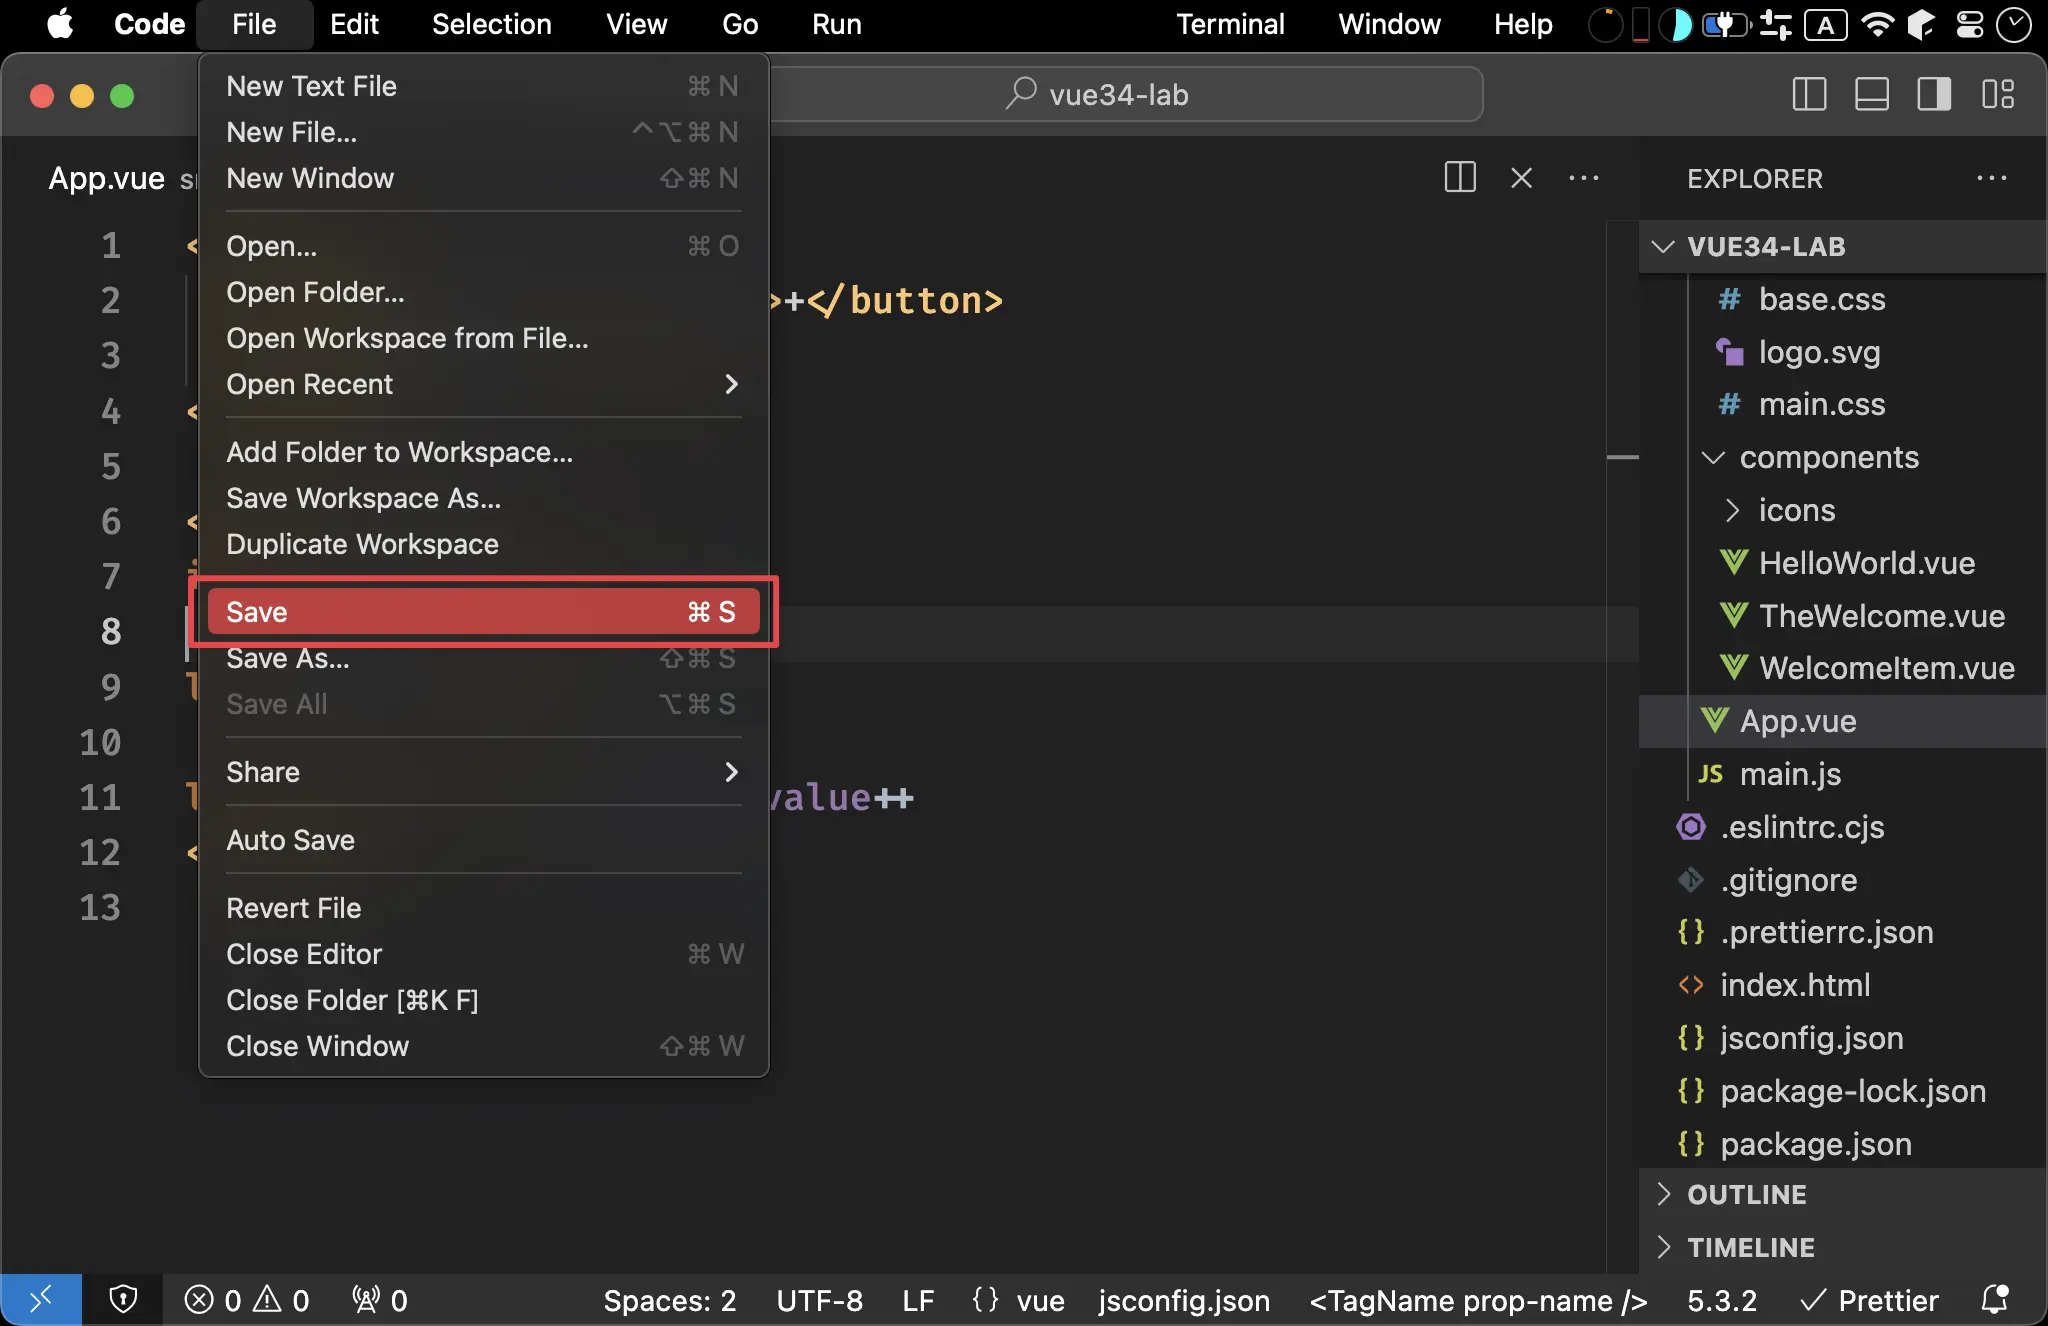Close the App.vue editor with the X icon
The image size is (2048, 1326).
point(1521,178)
